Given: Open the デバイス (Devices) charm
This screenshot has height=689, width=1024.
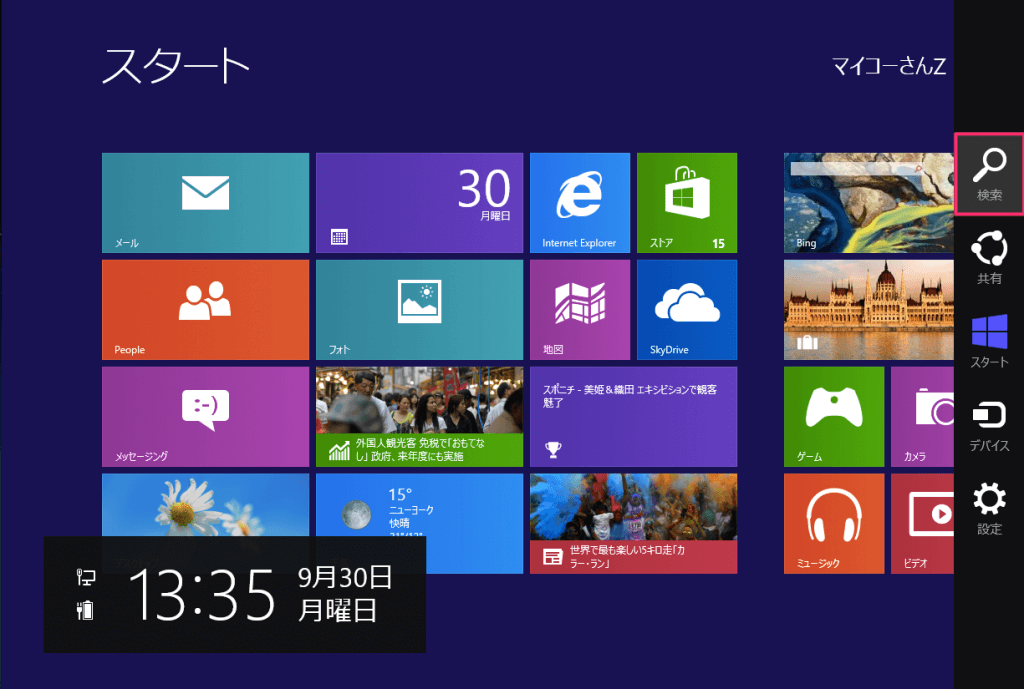Looking at the screenshot, I should (989, 425).
